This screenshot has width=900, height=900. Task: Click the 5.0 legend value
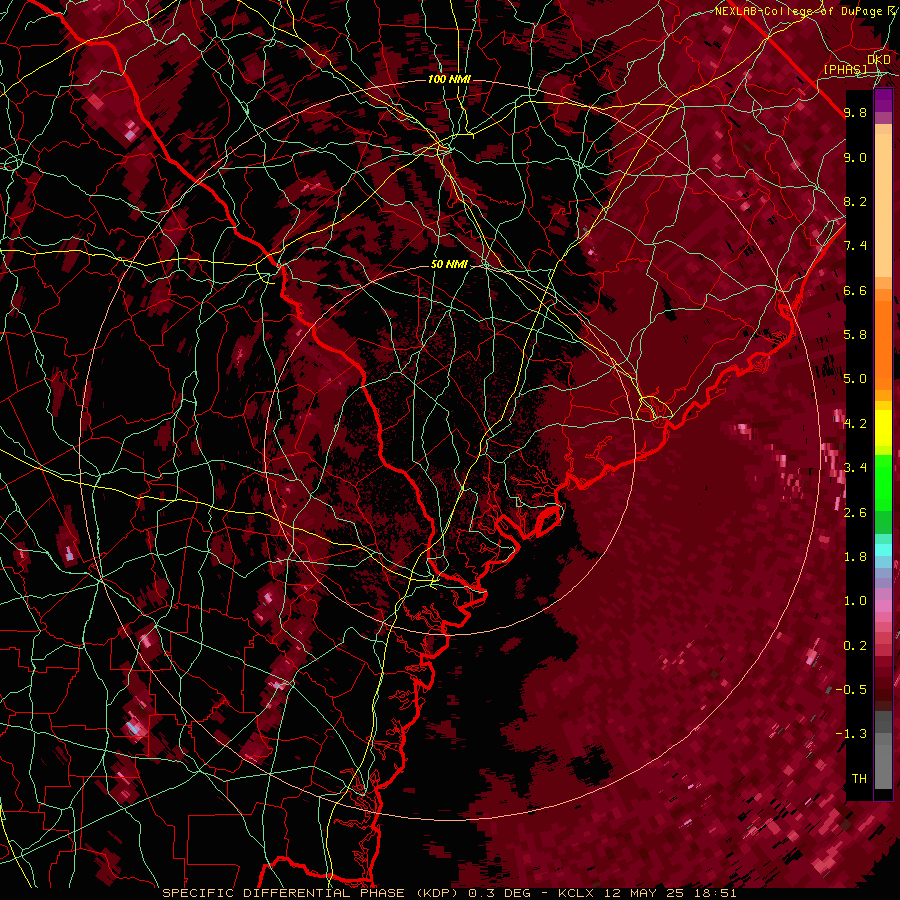(855, 379)
